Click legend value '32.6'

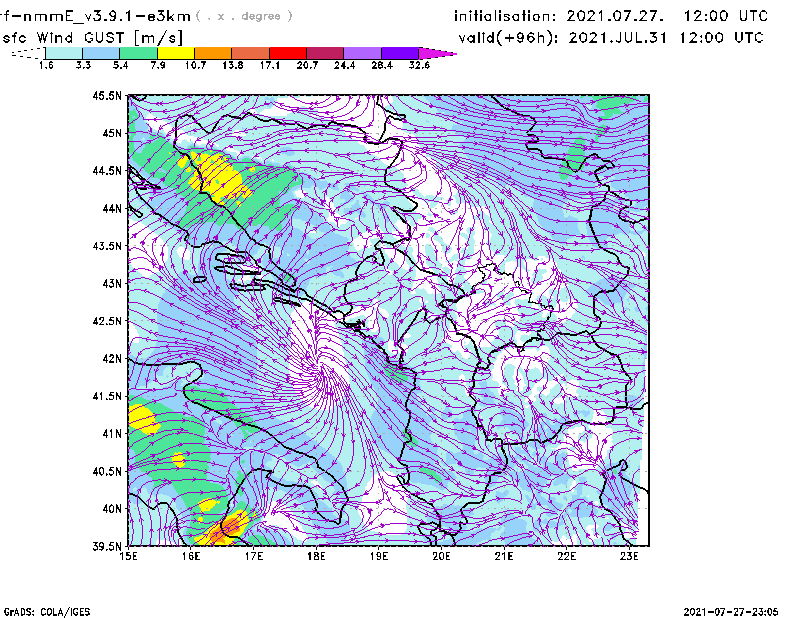[x=419, y=65]
